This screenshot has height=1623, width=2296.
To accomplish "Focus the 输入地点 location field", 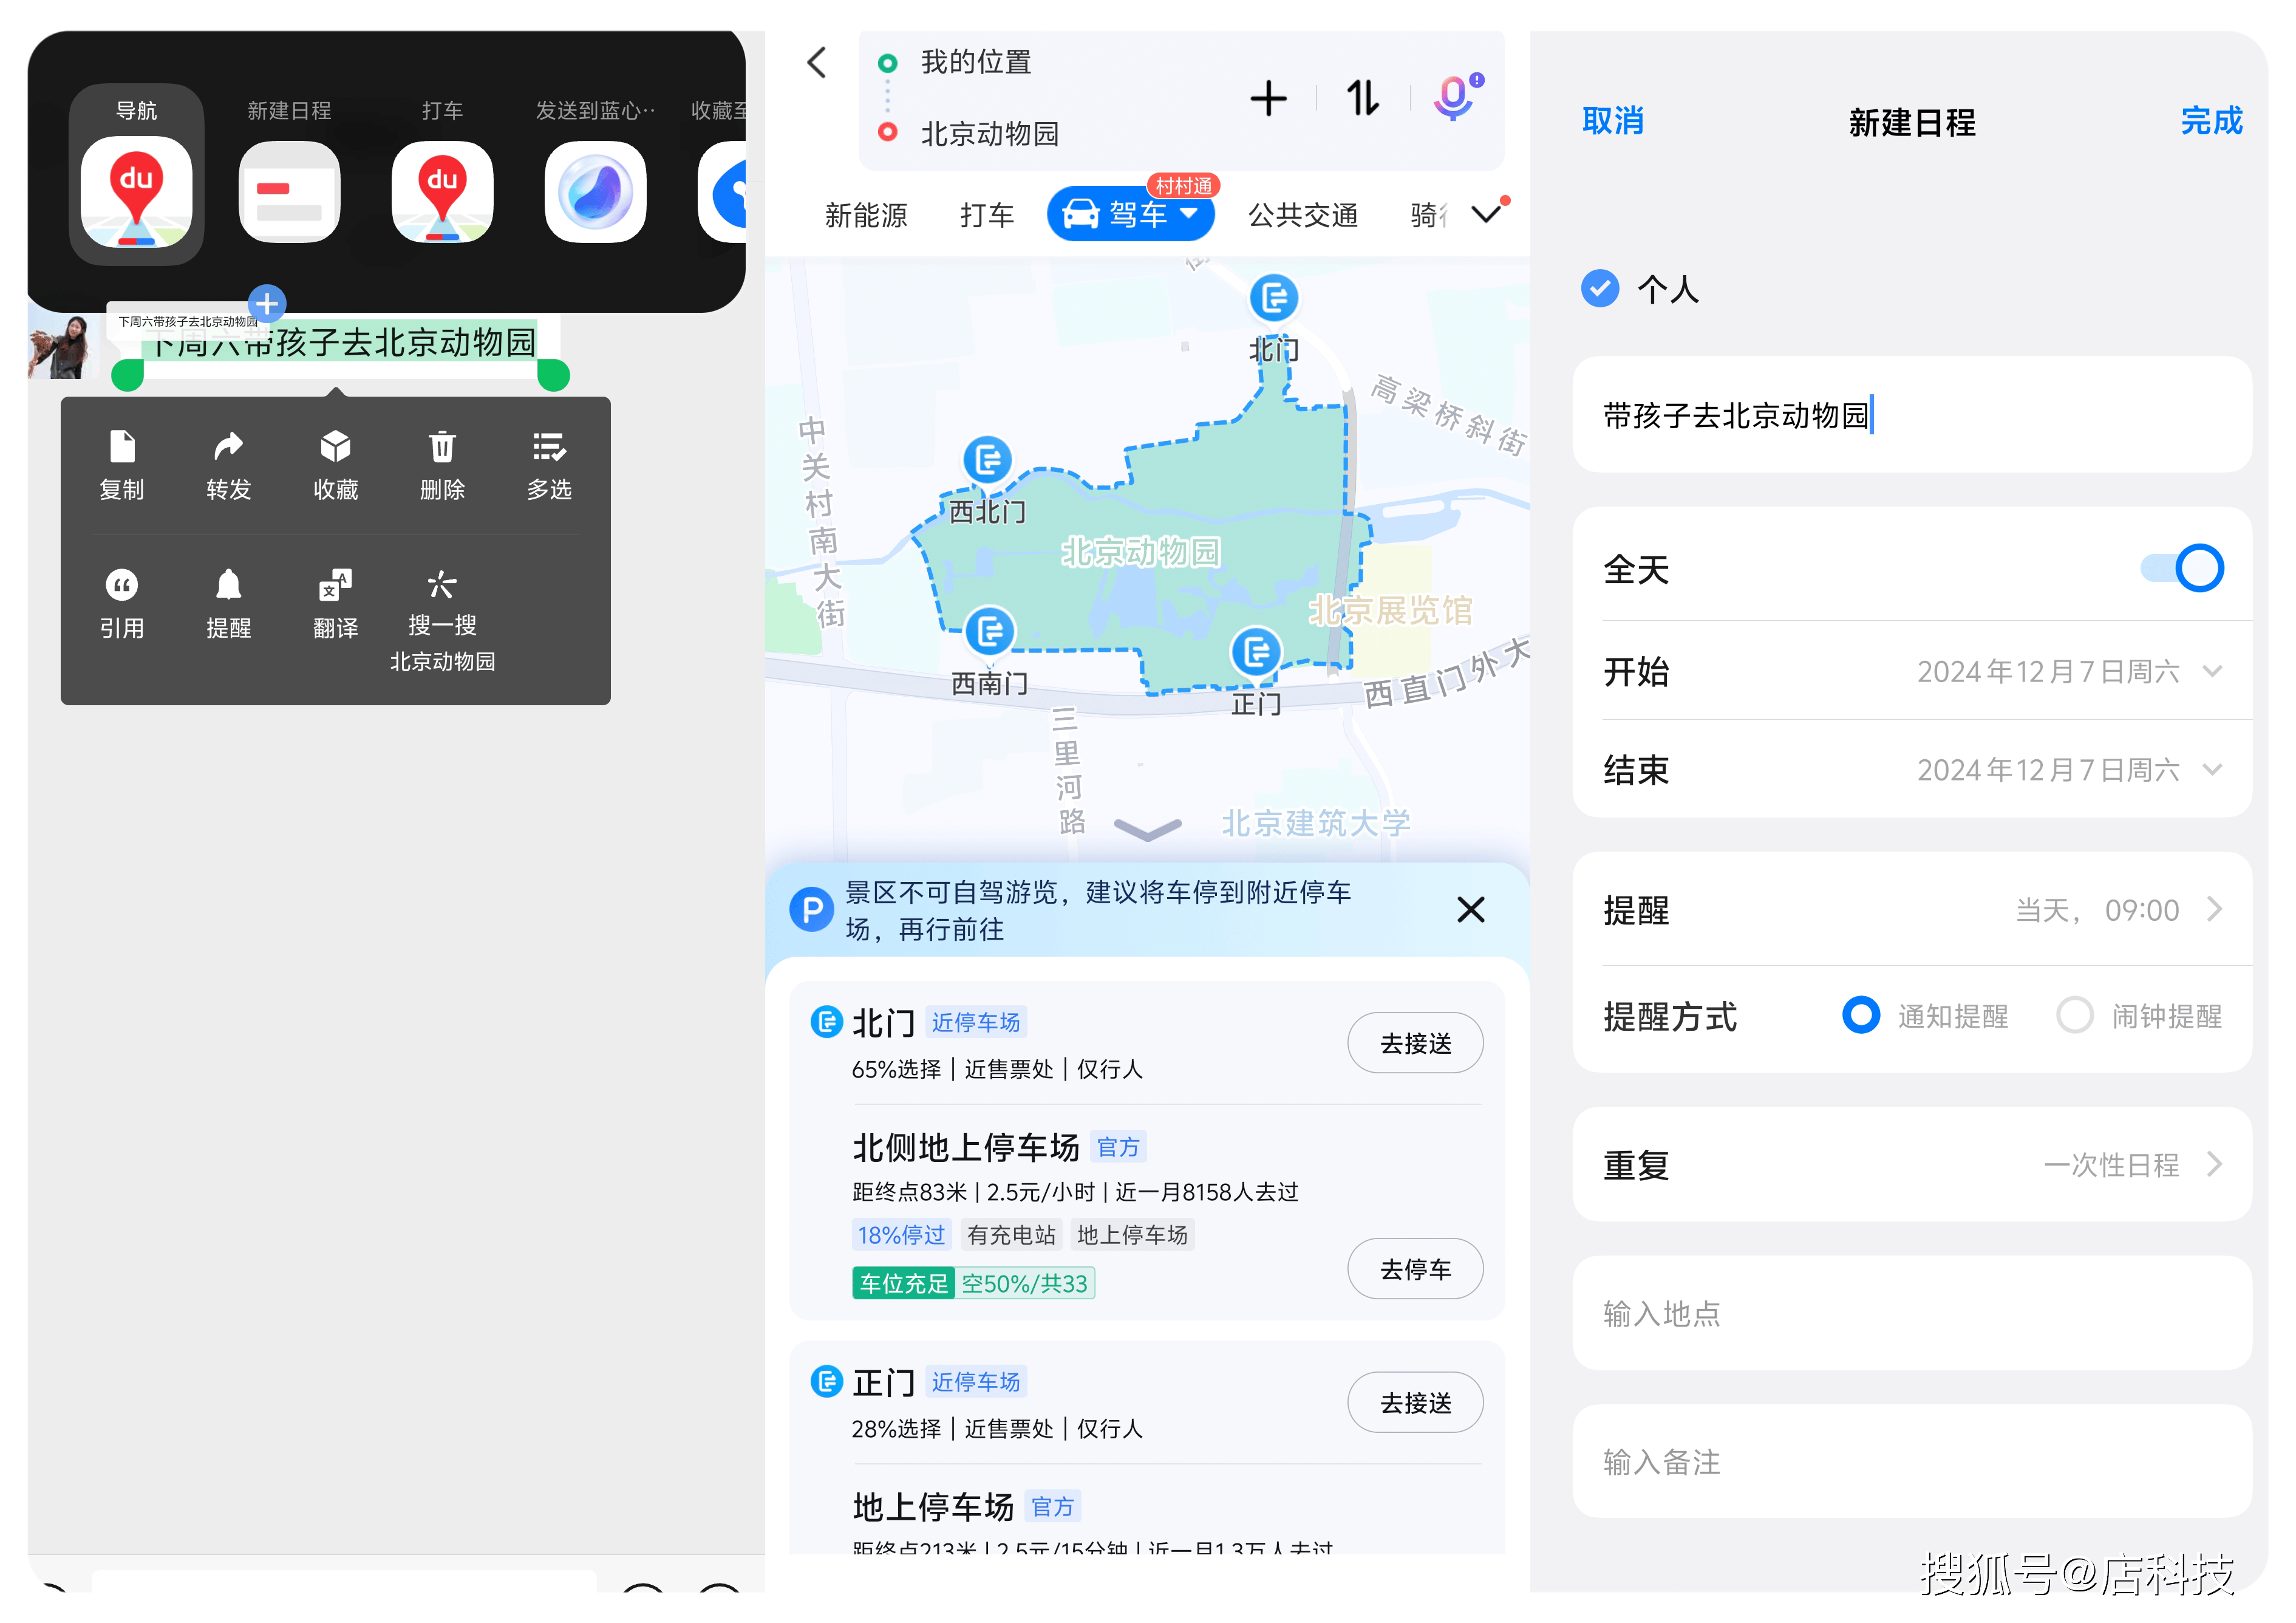I will pyautogui.click(x=1911, y=1313).
